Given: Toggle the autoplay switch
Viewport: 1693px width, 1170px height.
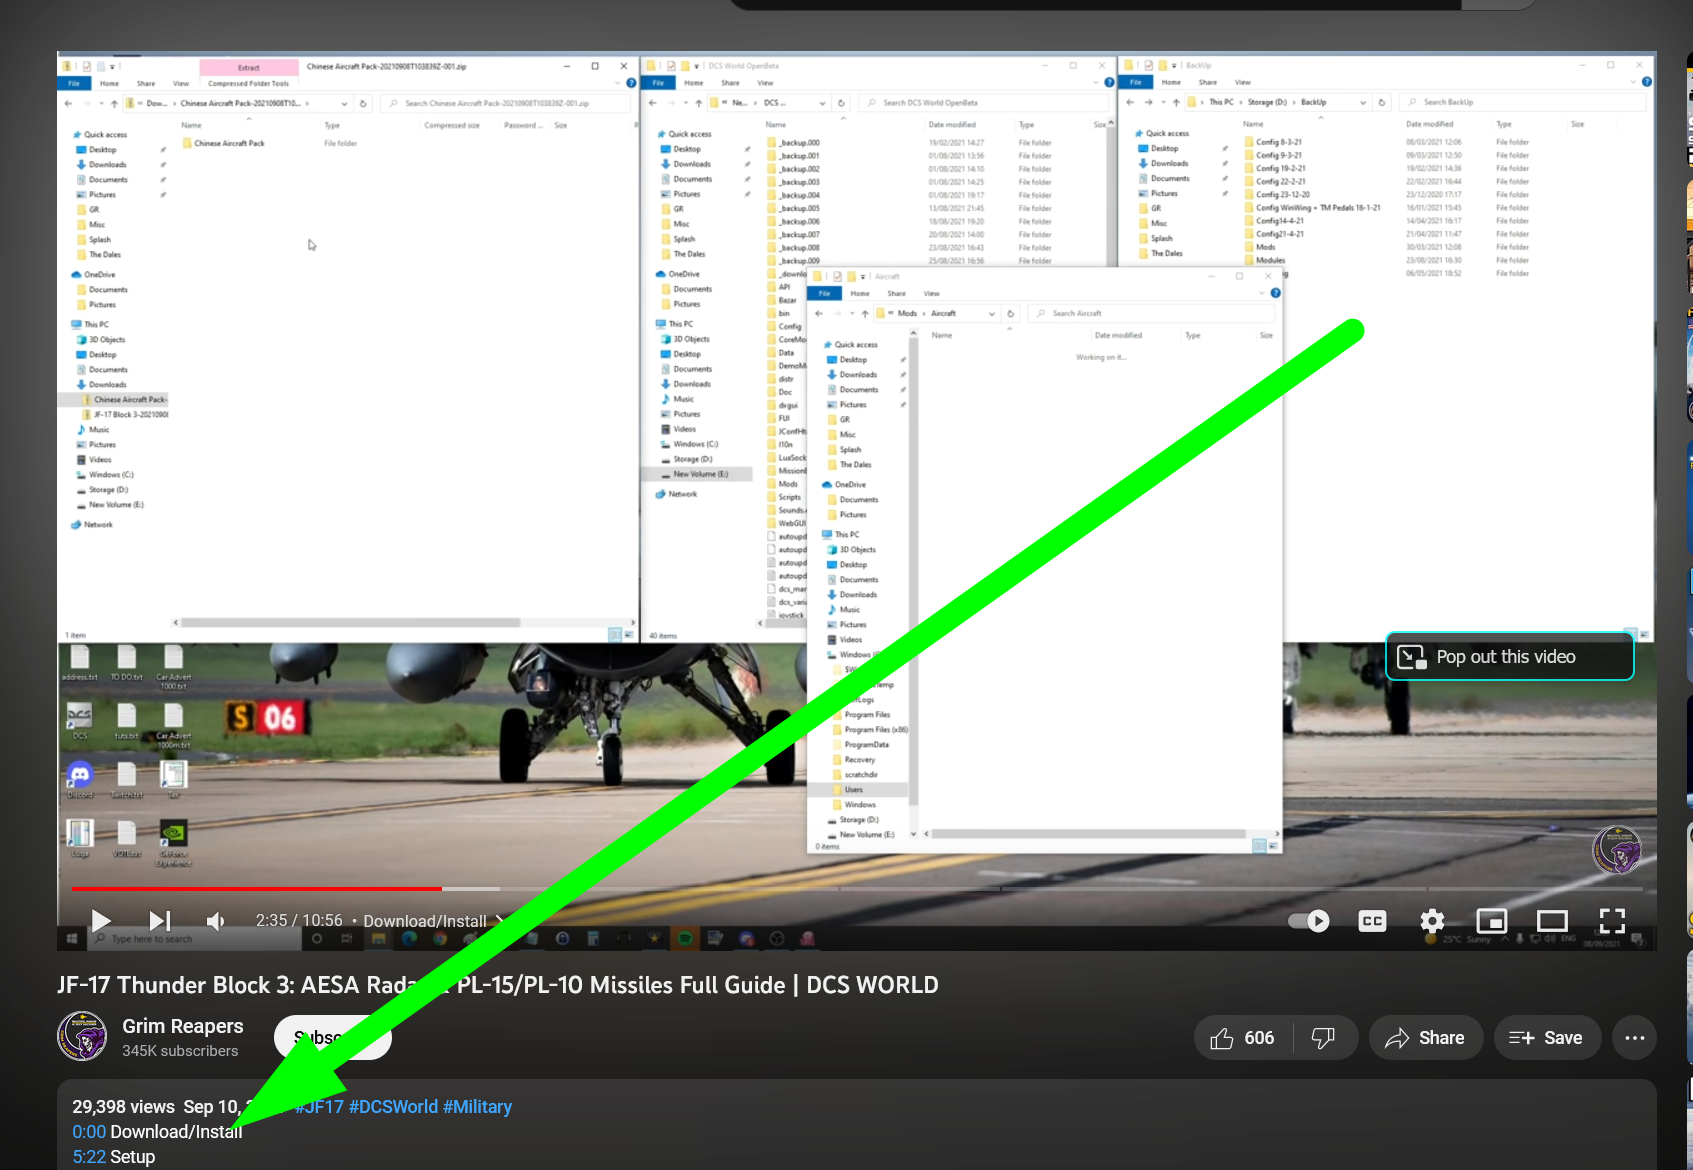Looking at the screenshot, I should point(1309,921).
